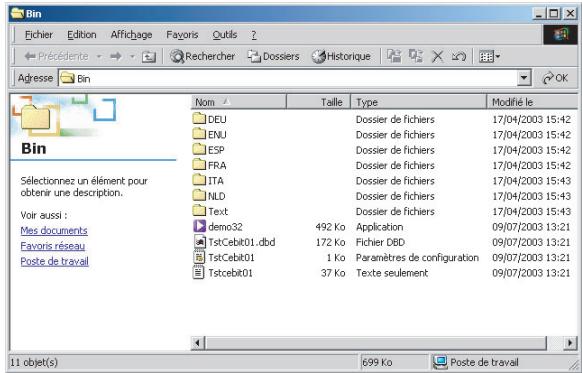Follow the Poste de travail link

point(55,261)
